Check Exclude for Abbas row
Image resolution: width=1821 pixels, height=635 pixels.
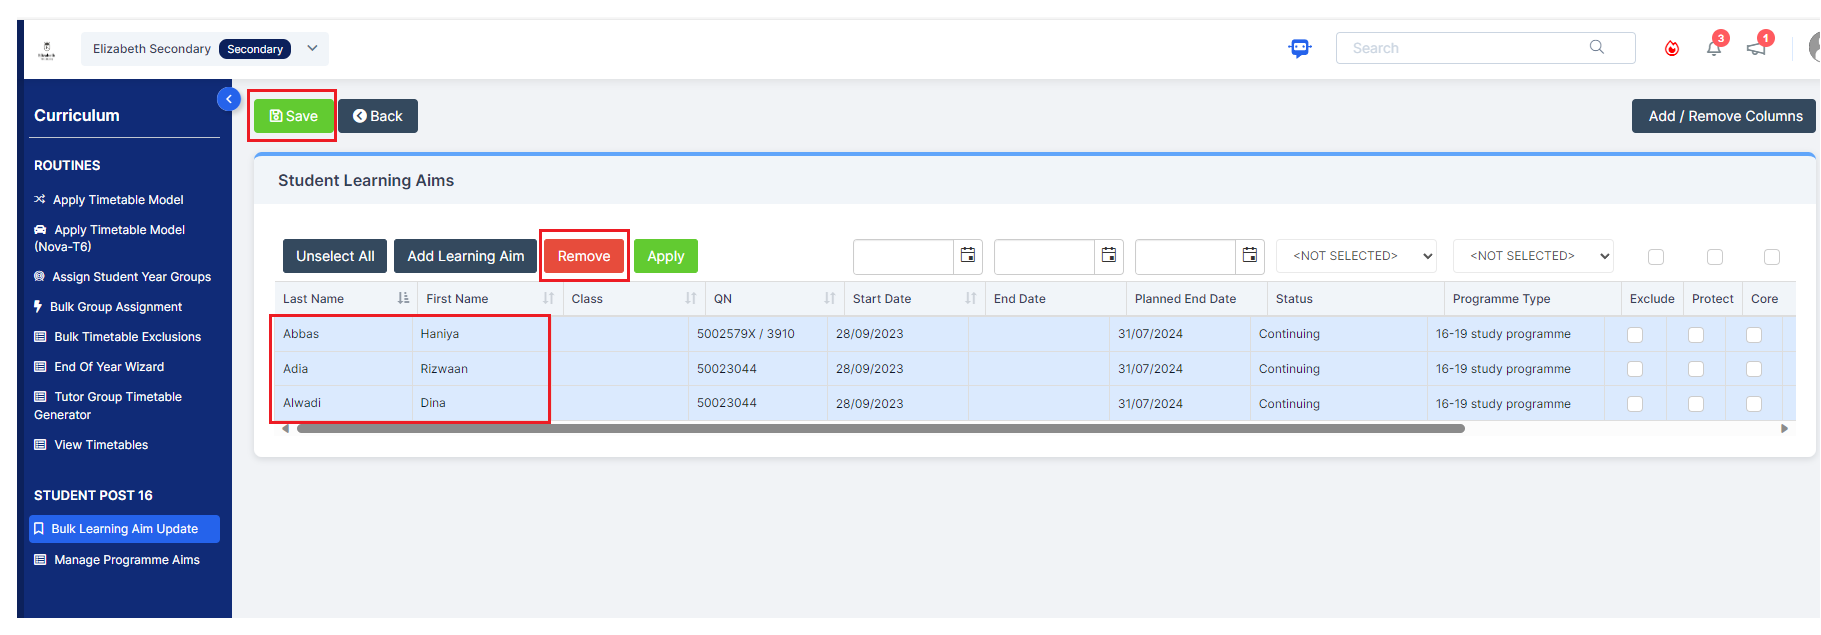1635,335
